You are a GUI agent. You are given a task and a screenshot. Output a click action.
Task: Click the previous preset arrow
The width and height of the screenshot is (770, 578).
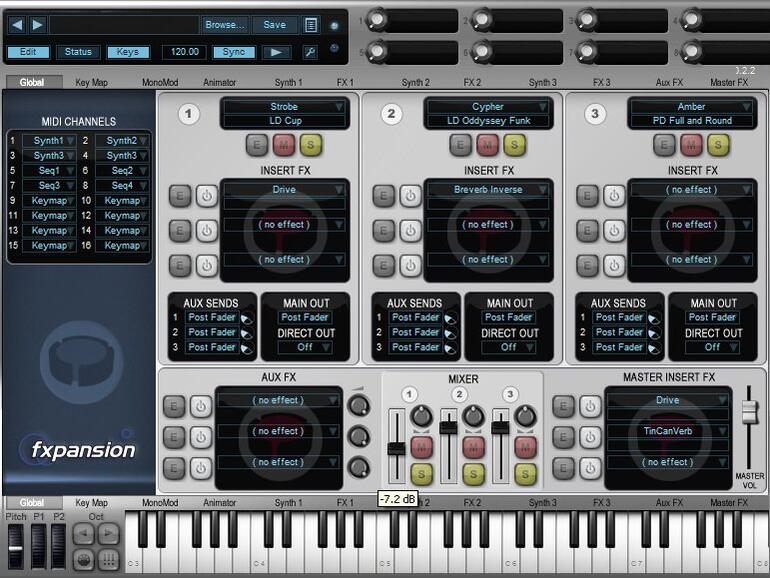[x=17, y=25]
